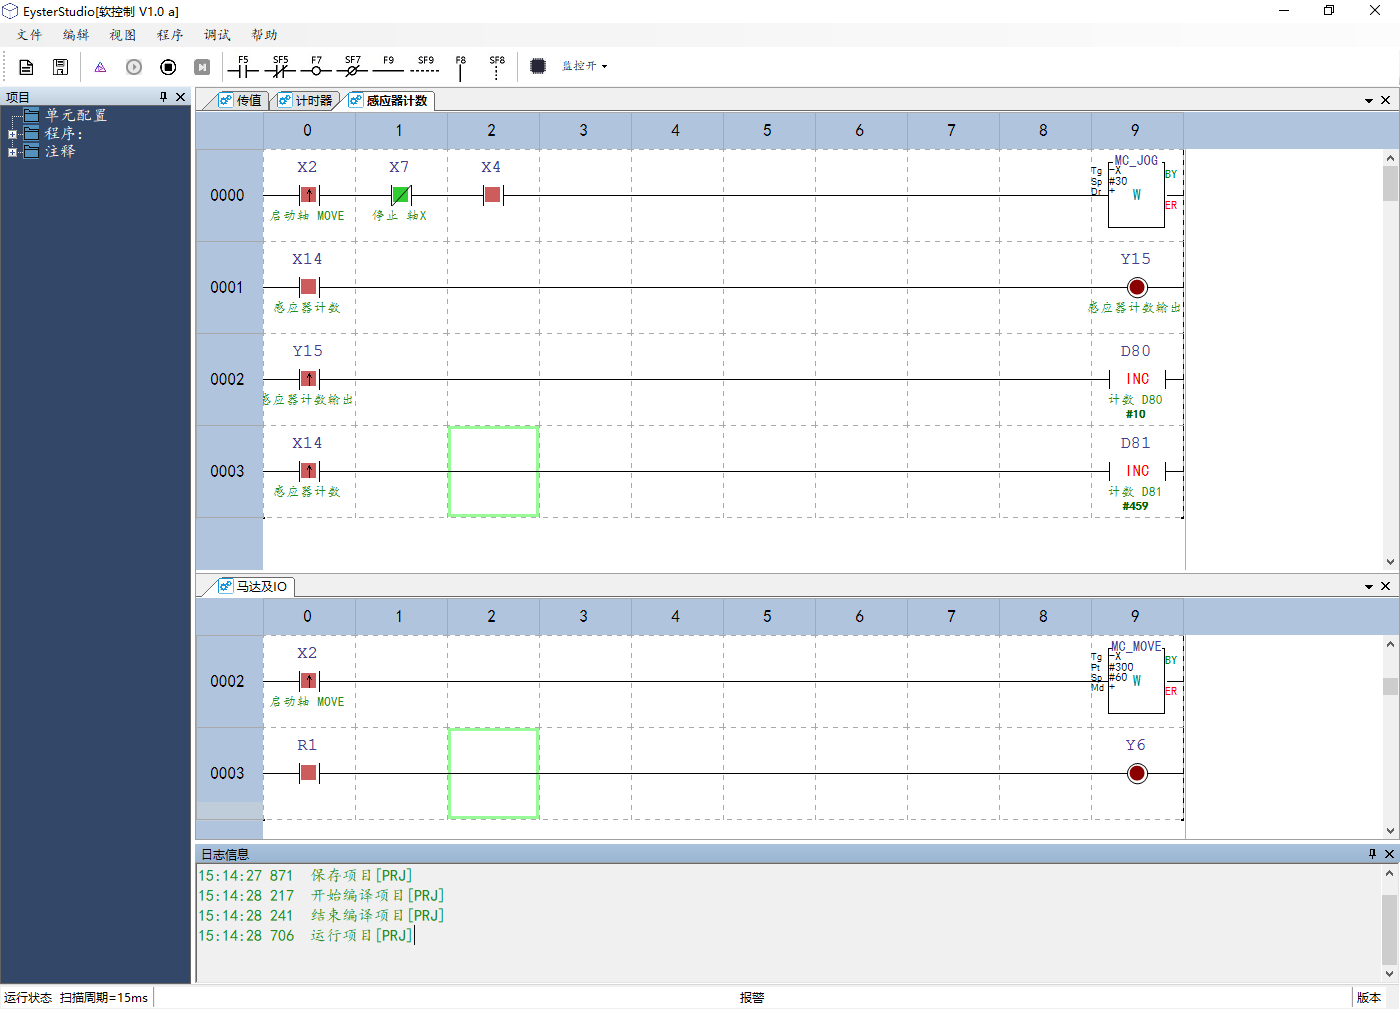Viewport: 1400px width, 1010px height.
Task: Click the new file toolbar icon
Action: (26, 67)
